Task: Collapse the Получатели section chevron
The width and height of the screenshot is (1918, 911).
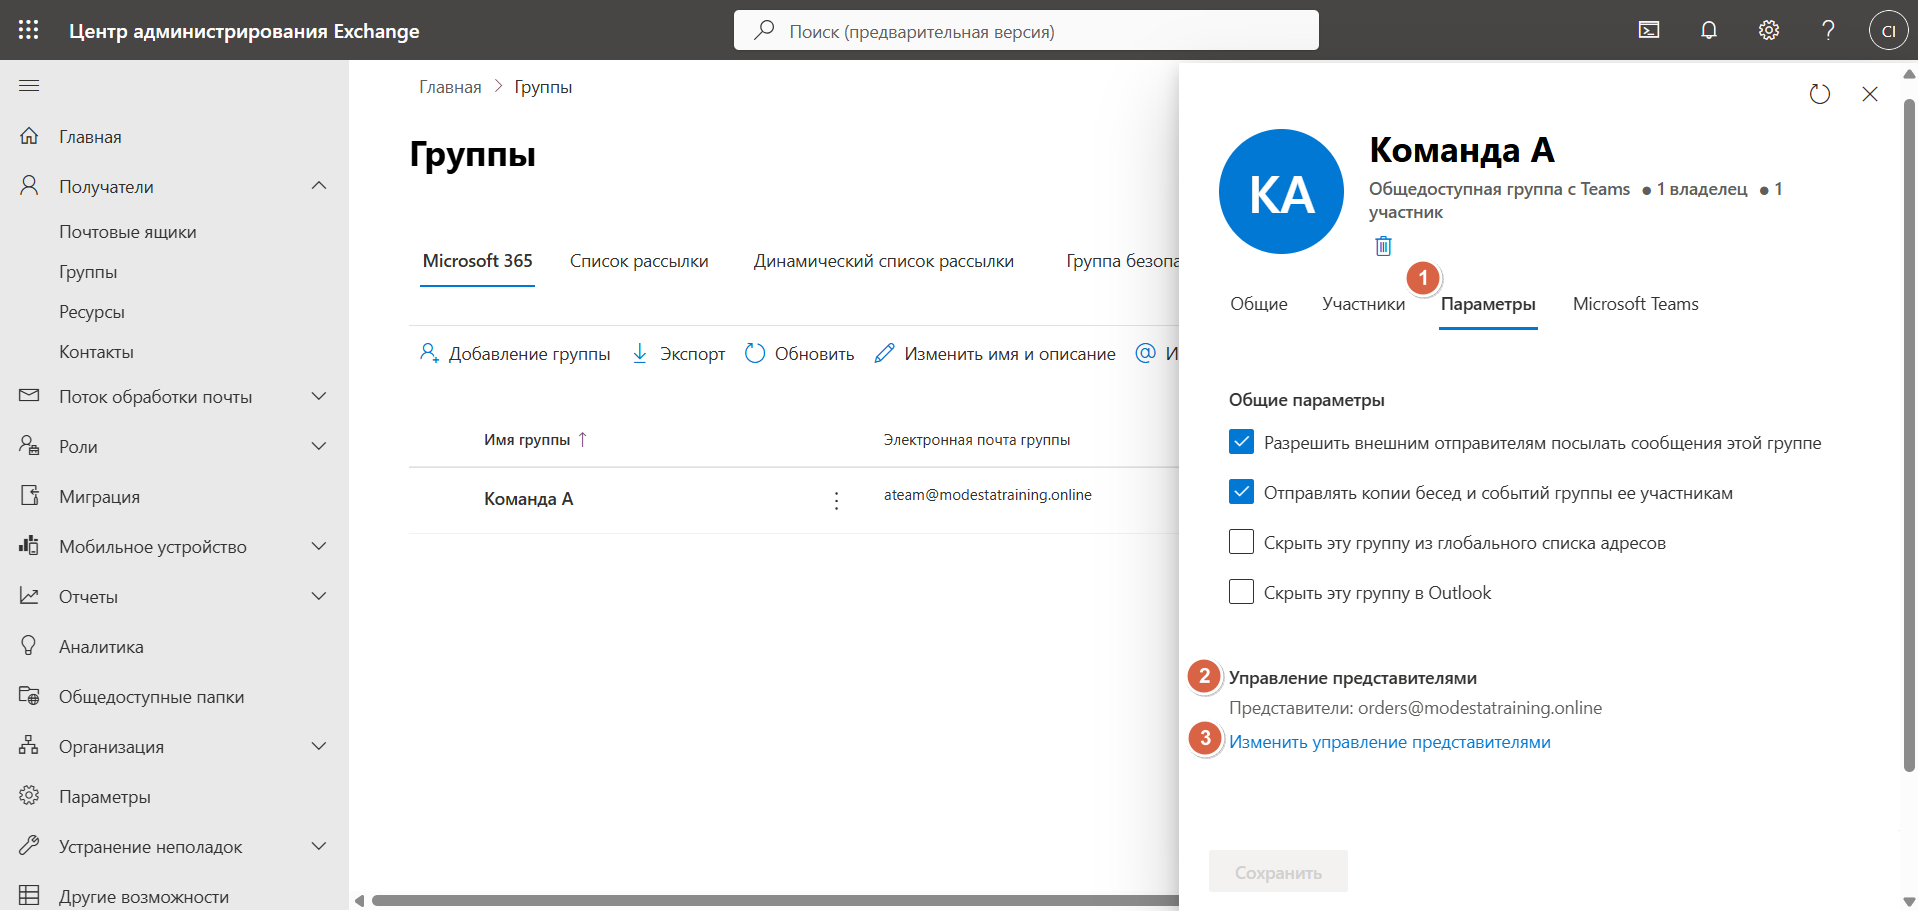Action: tap(319, 186)
